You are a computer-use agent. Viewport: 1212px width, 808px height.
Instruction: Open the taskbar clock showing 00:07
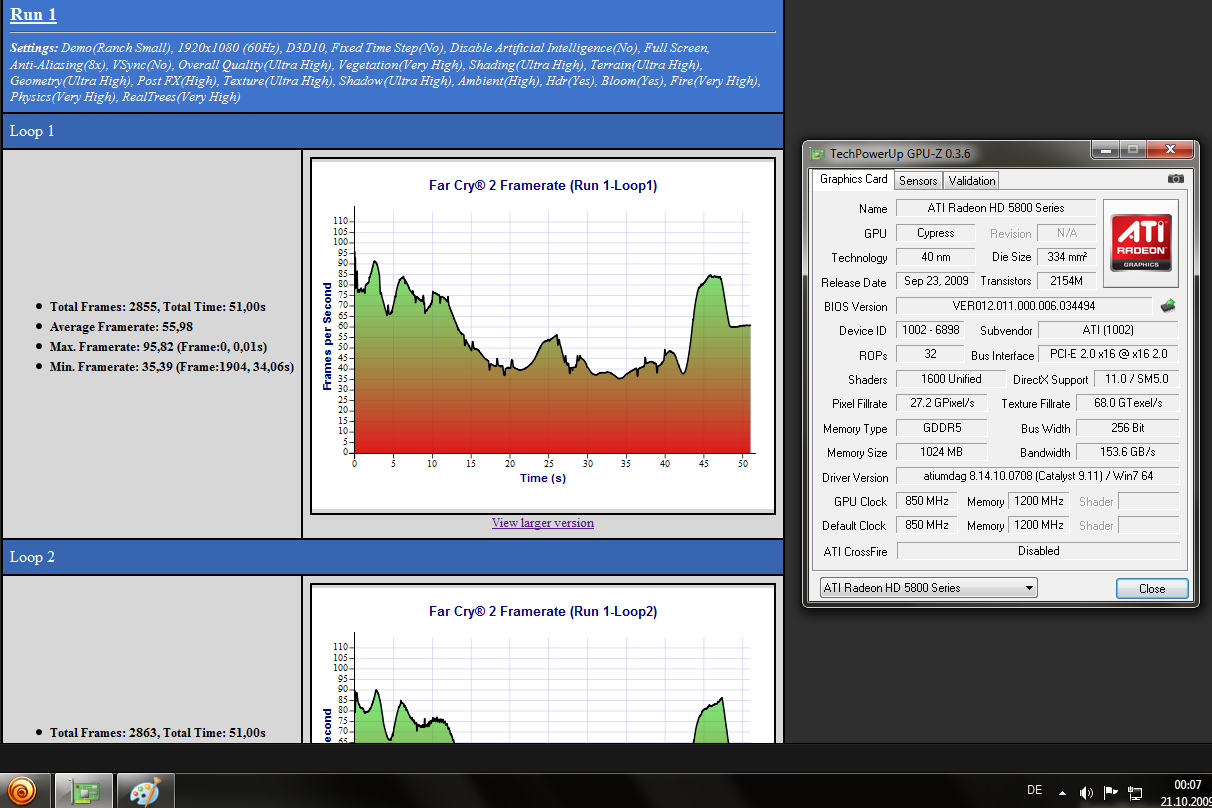click(x=1185, y=792)
